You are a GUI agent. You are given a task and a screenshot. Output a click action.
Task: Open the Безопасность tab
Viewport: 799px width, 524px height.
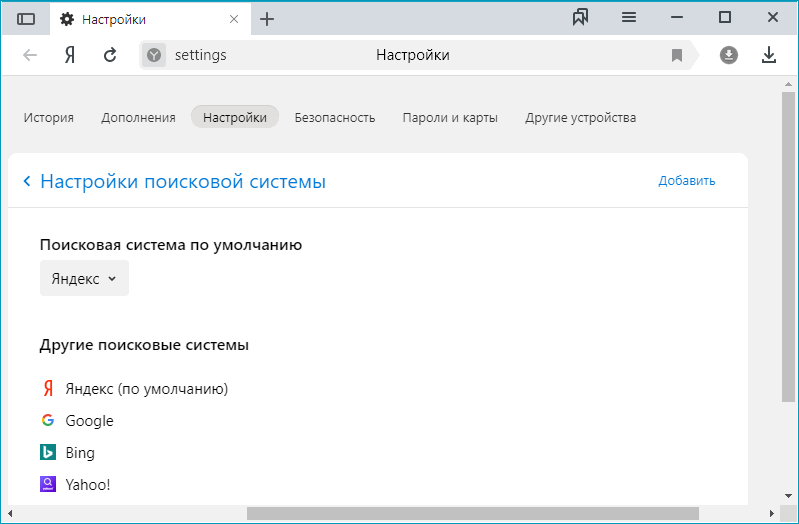click(x=335, y=117)
